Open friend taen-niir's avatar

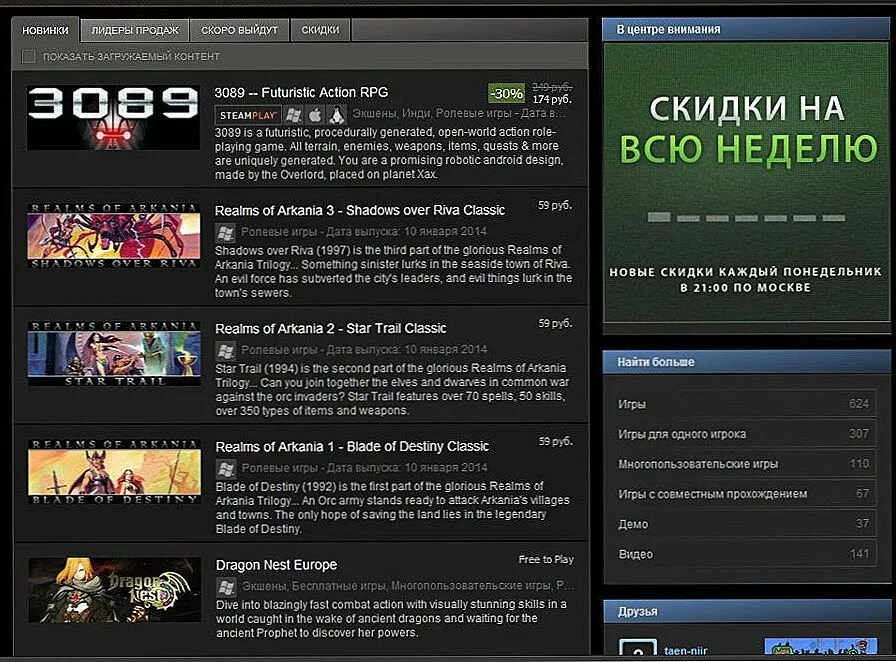(x=638, y=648)
